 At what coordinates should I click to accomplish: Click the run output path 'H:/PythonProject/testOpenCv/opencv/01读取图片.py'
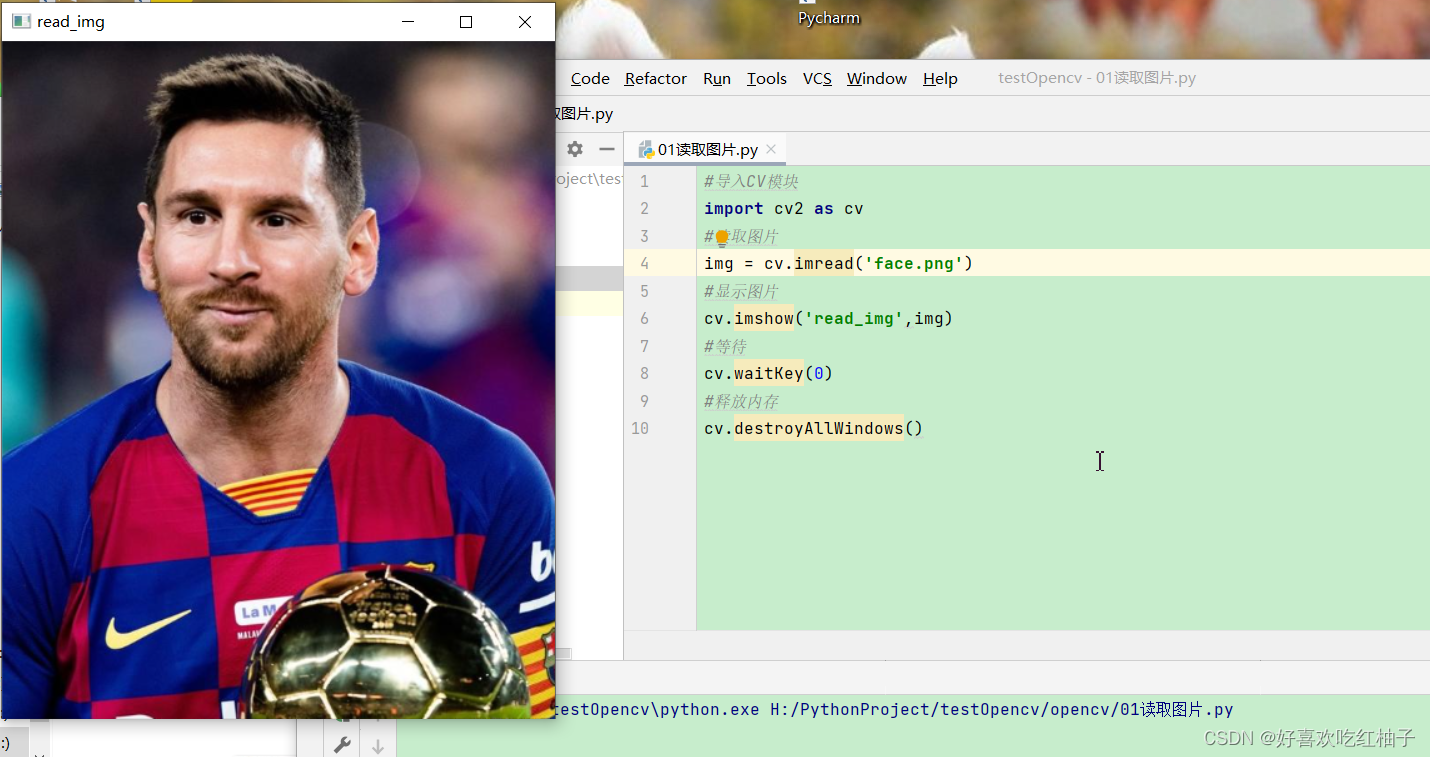[x=1001, y=710]
